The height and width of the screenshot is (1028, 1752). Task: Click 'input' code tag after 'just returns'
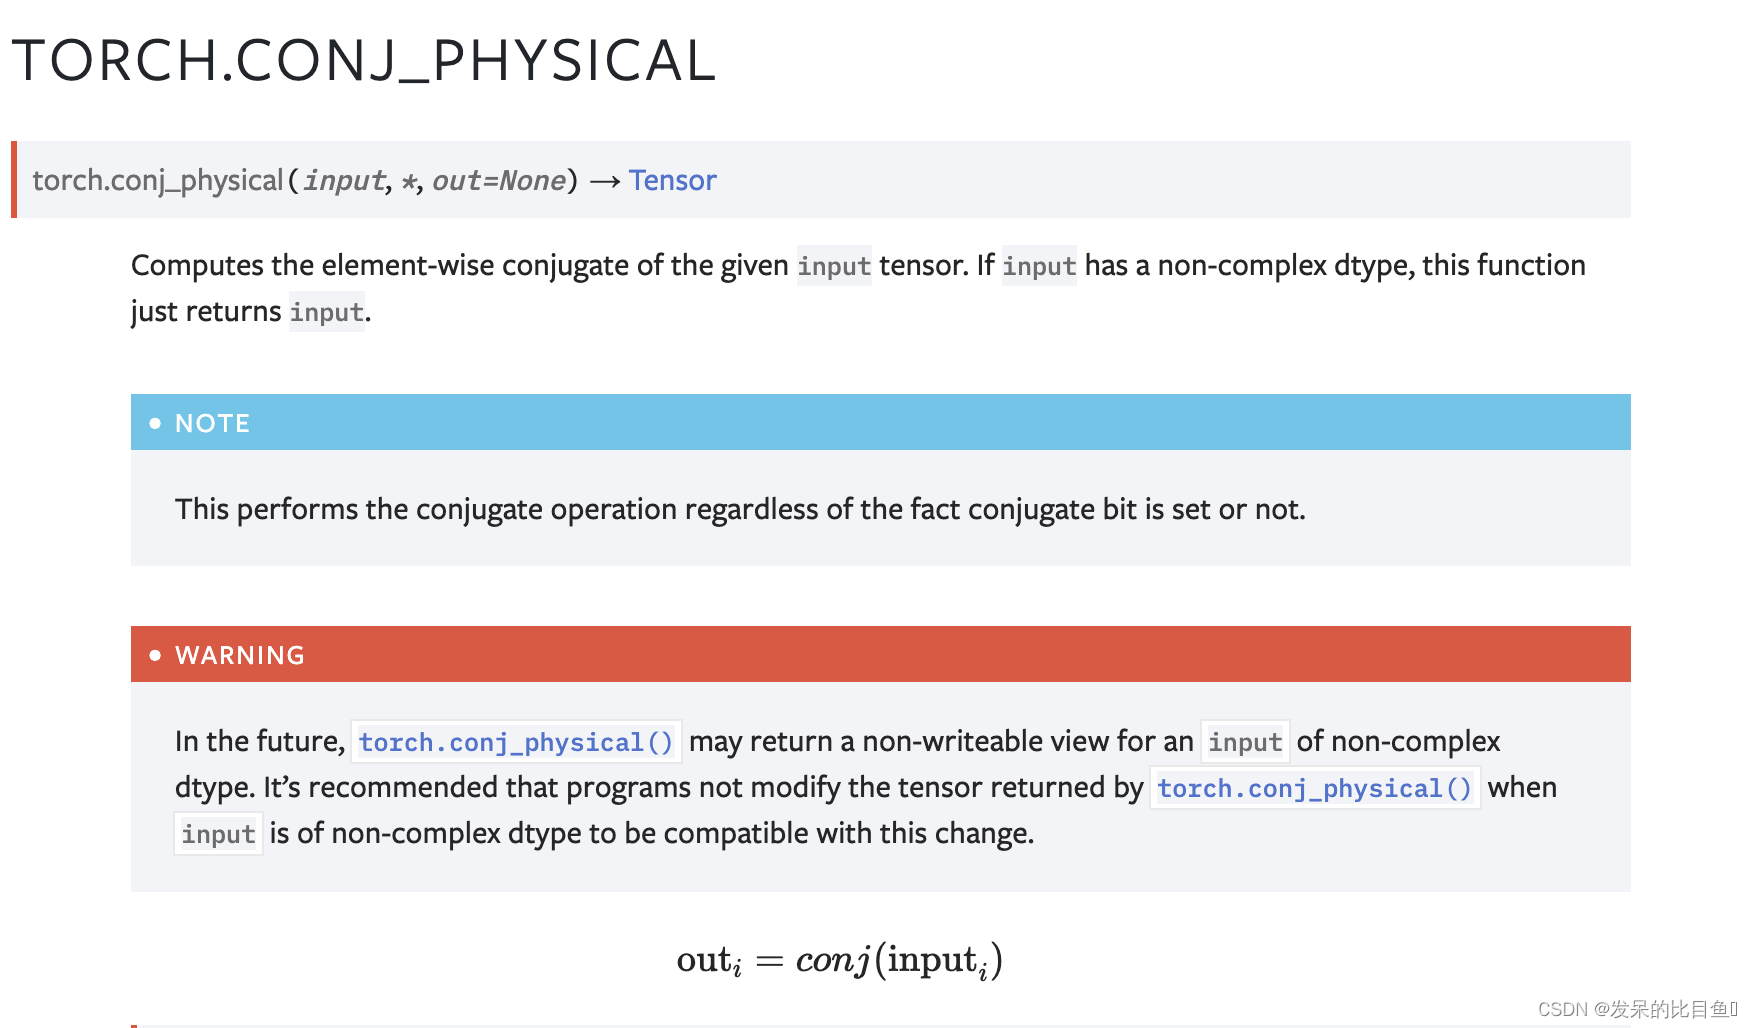pos(327,312)
